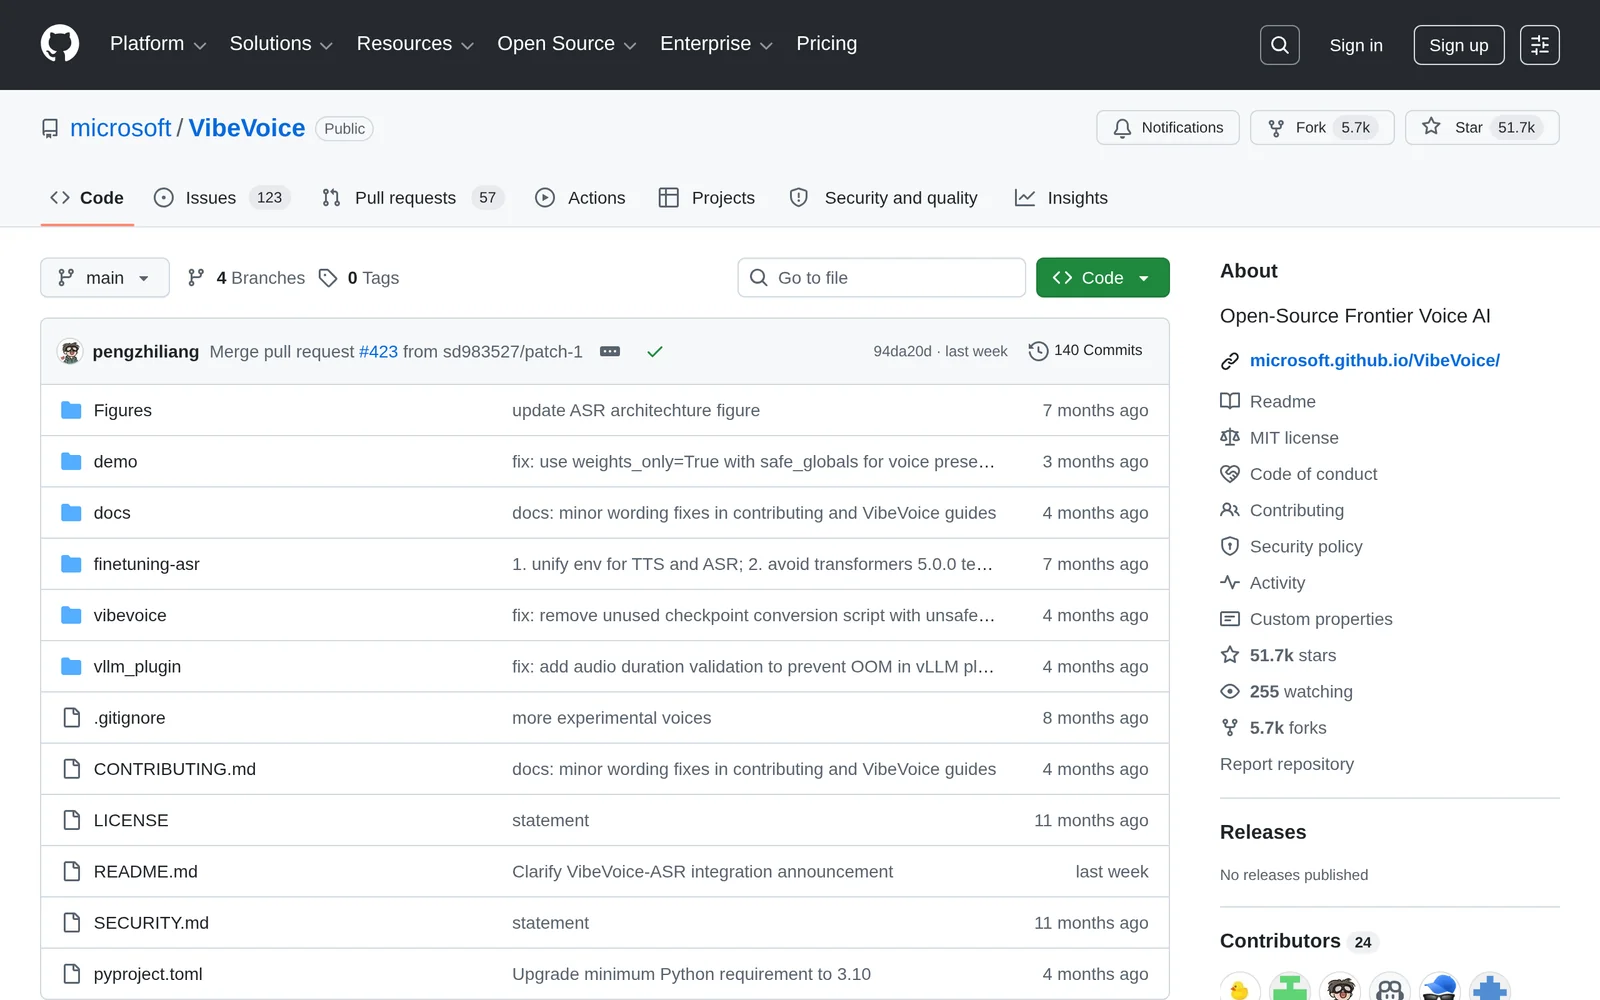The width and height of the screenshot is (1600, 1000).
Task: Expand commit message ellipsis button
Action: tap(610, 352)
